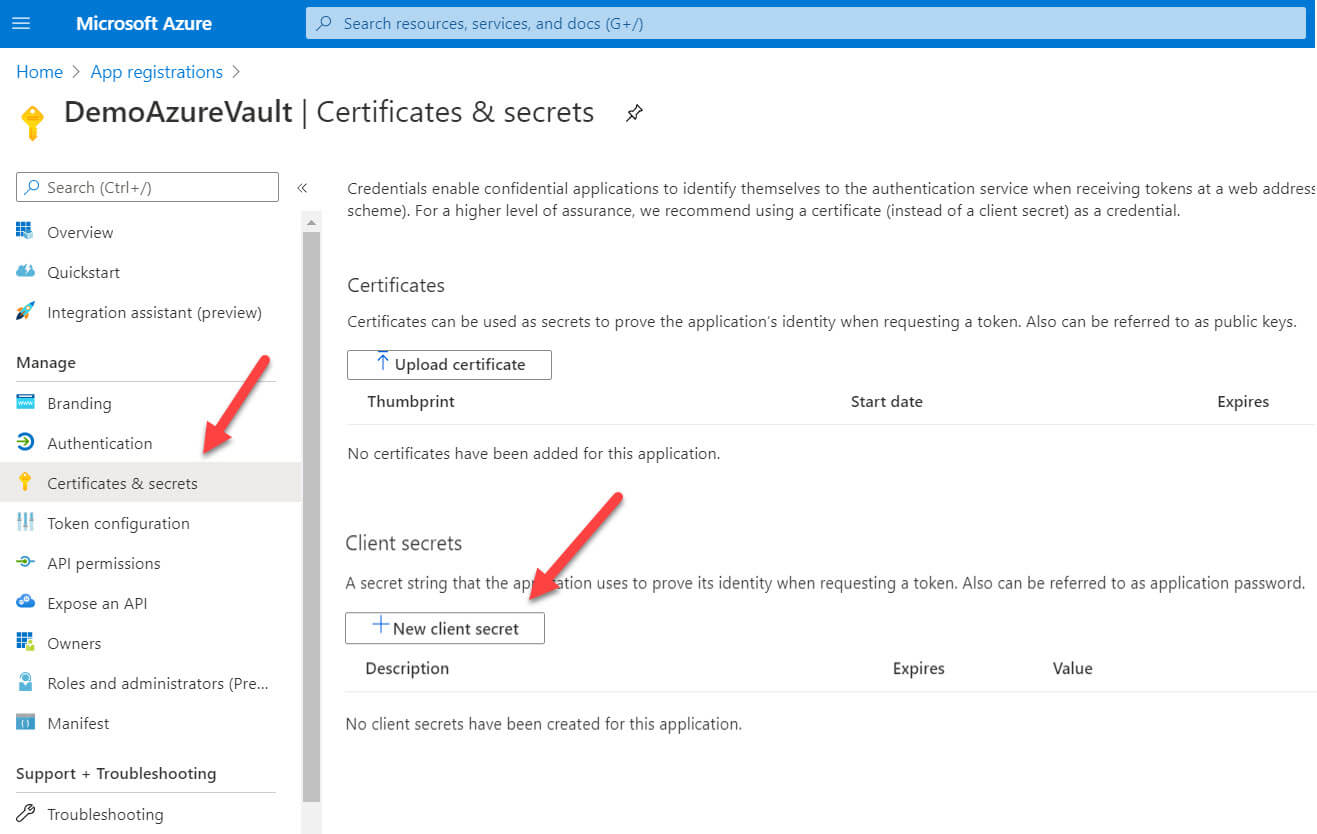The width and height of the screenshot is (1317, 834).
Task: Select Integration assistant (preview)
Action: [x=154, y=312]
